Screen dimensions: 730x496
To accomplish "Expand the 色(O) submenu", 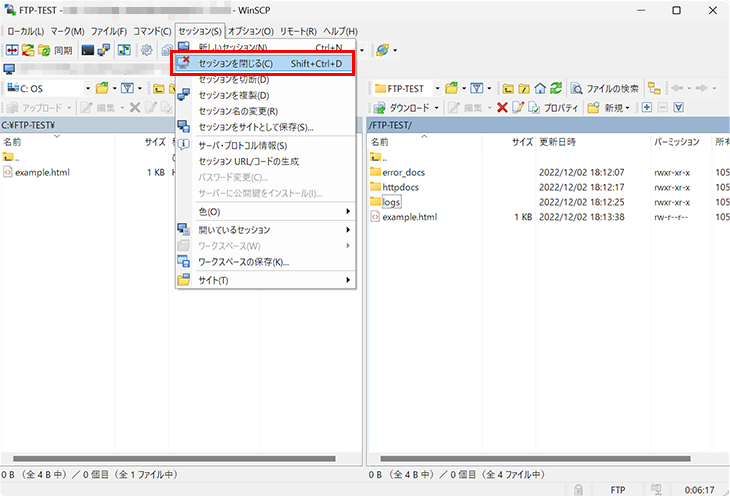I will 265,211.
